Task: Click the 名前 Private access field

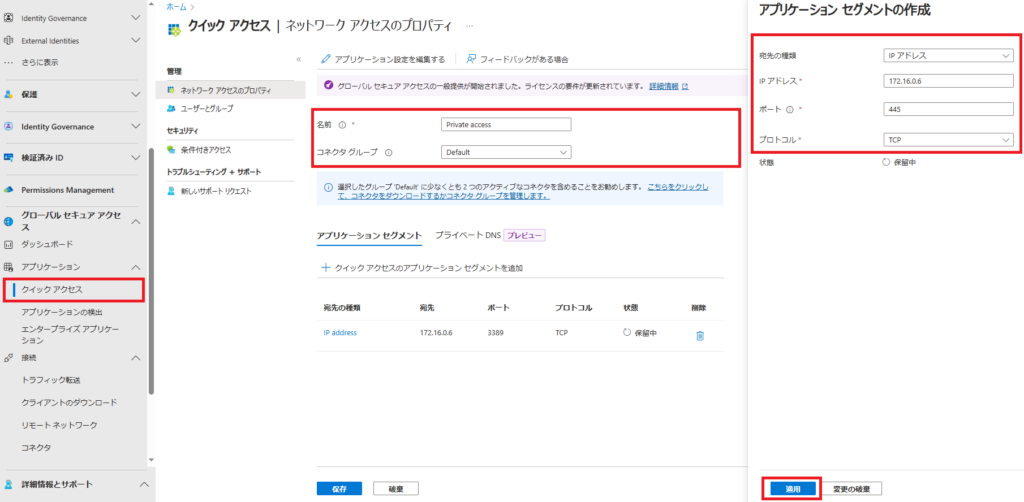Action: (506, 124)
